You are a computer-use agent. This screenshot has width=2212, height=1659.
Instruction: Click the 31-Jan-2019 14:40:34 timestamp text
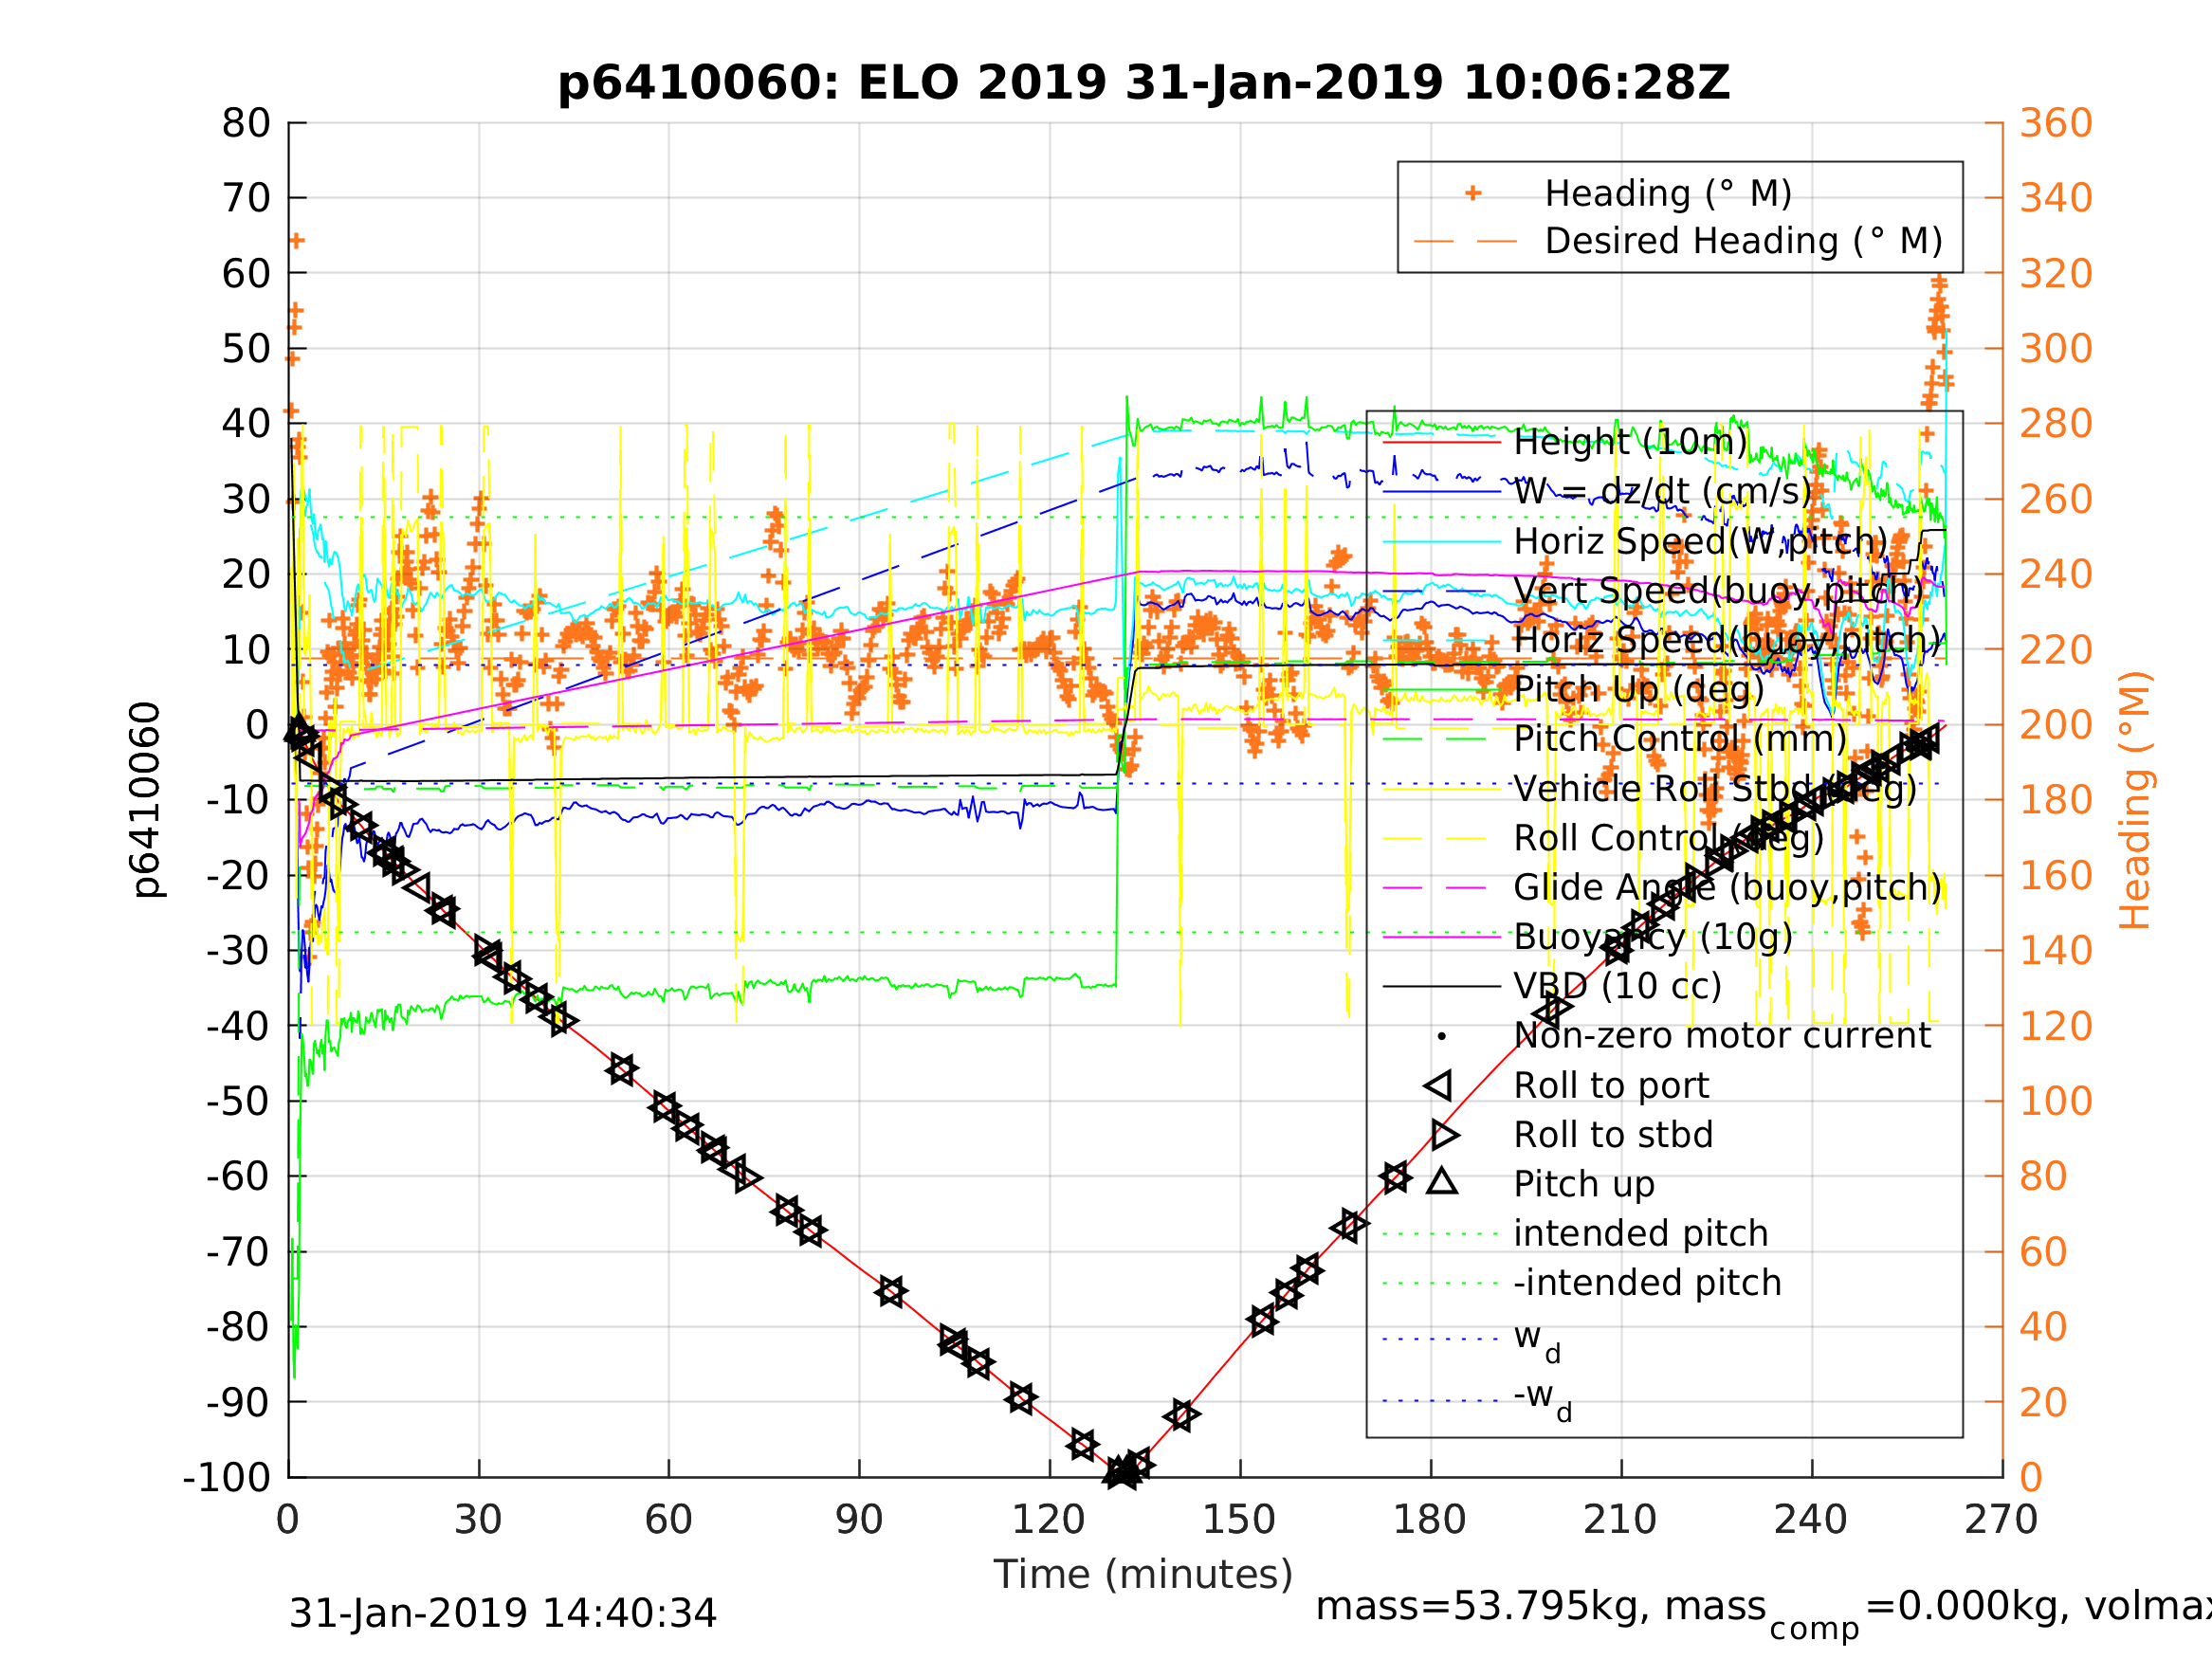pos(502,1614)
